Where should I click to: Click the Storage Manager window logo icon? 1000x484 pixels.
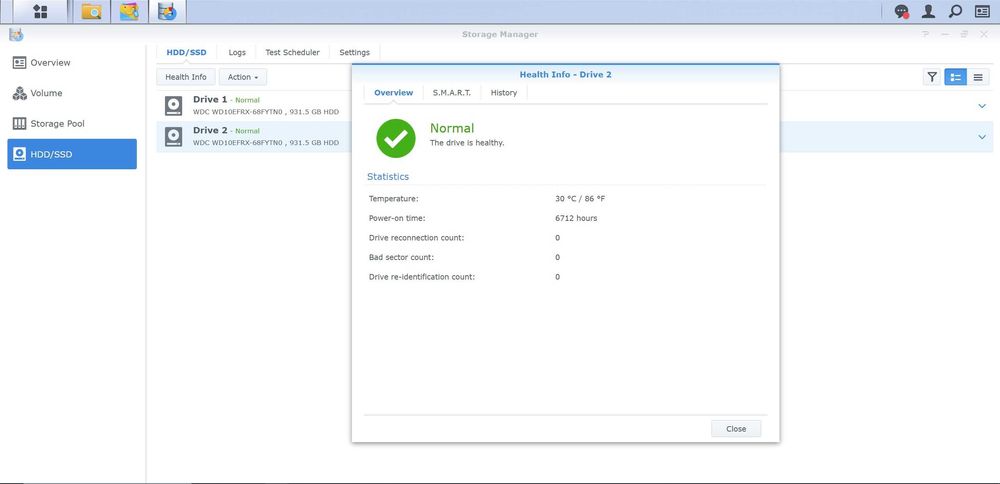coord(16,34)
